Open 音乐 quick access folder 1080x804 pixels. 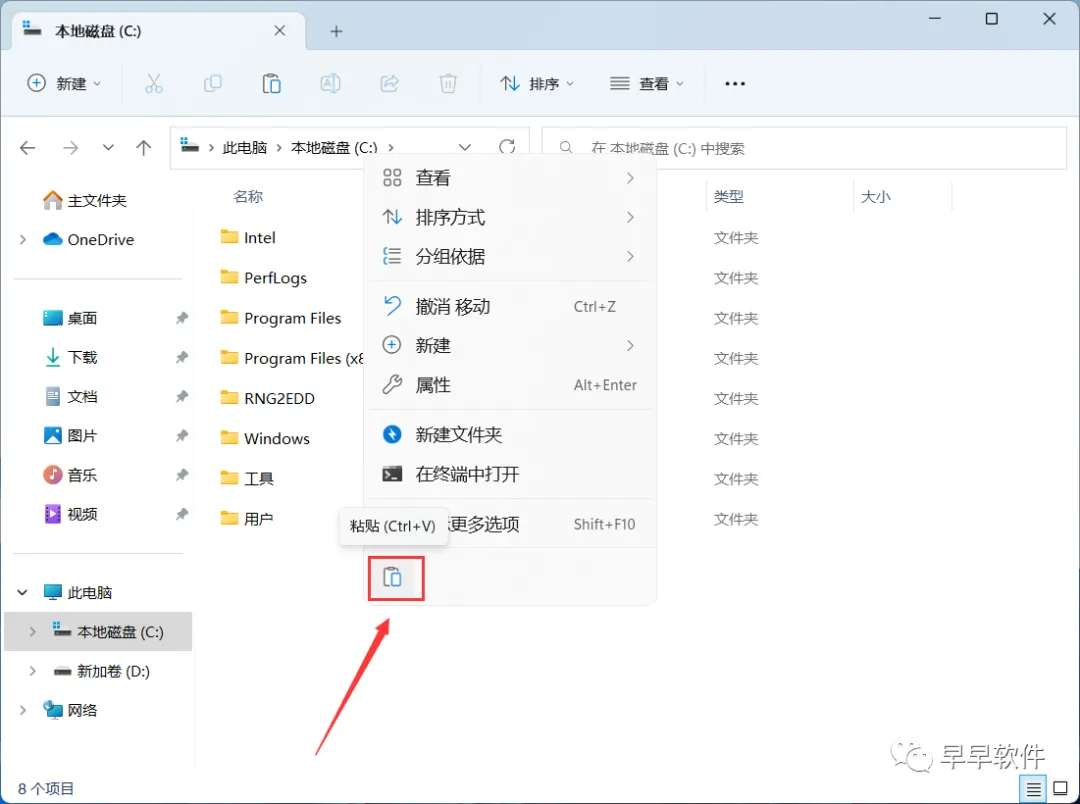[x=70, y=475]
